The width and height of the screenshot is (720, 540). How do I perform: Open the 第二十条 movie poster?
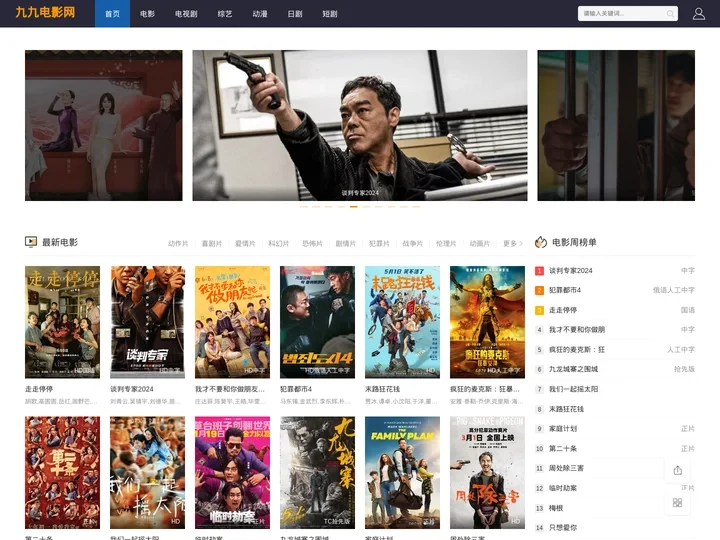[x=62, y=472]
